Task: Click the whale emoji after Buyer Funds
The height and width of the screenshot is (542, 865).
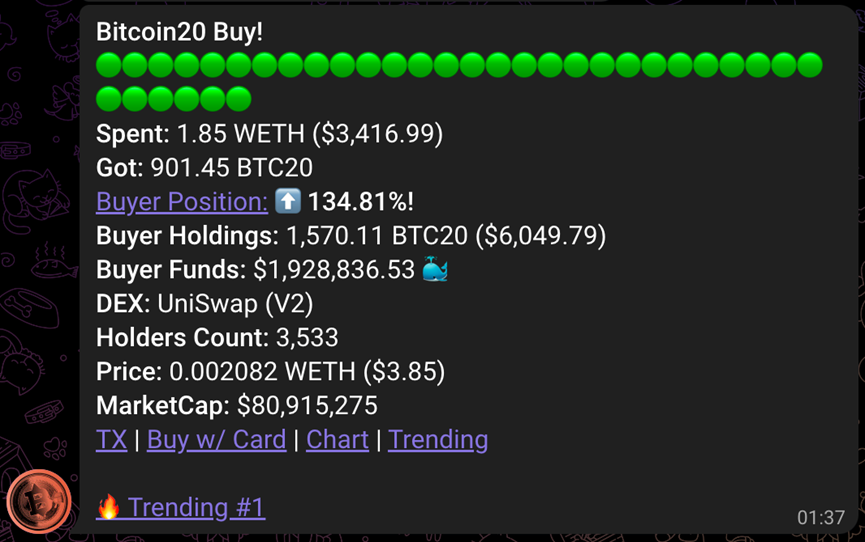Action: 435,269
